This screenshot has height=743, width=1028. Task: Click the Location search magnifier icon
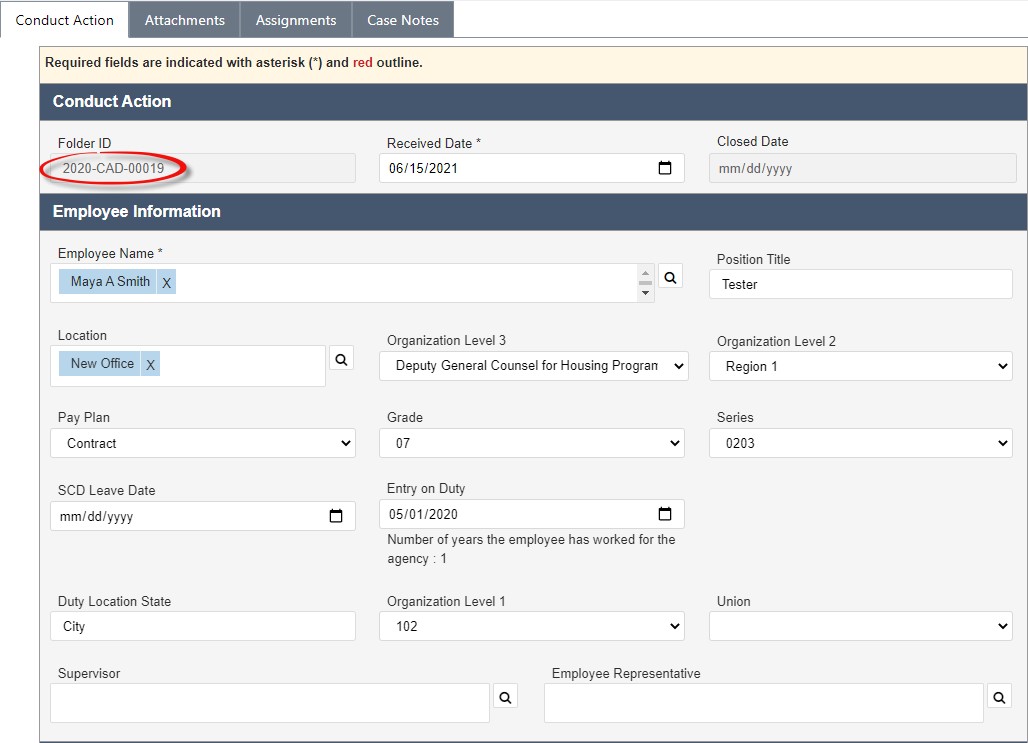pyautogui.click(x=341, y=359)
